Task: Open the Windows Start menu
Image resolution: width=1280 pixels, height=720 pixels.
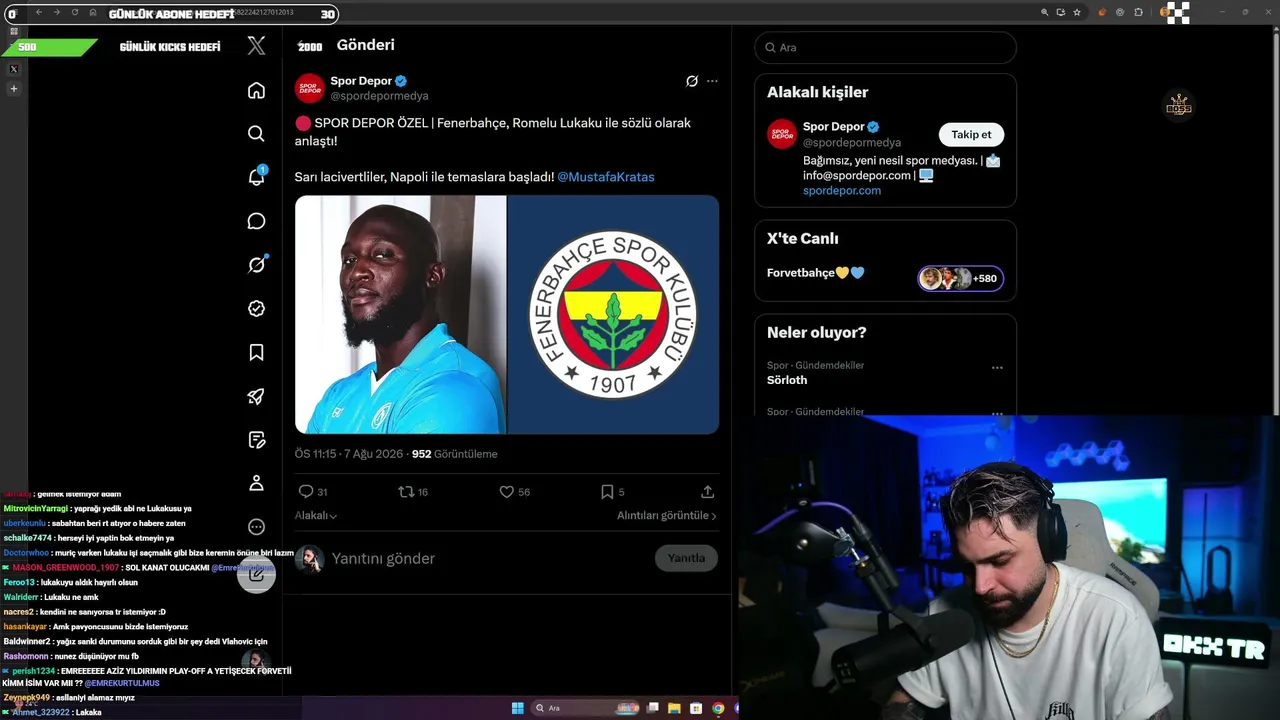Action: pyautogui.click(x=517, y=708)
